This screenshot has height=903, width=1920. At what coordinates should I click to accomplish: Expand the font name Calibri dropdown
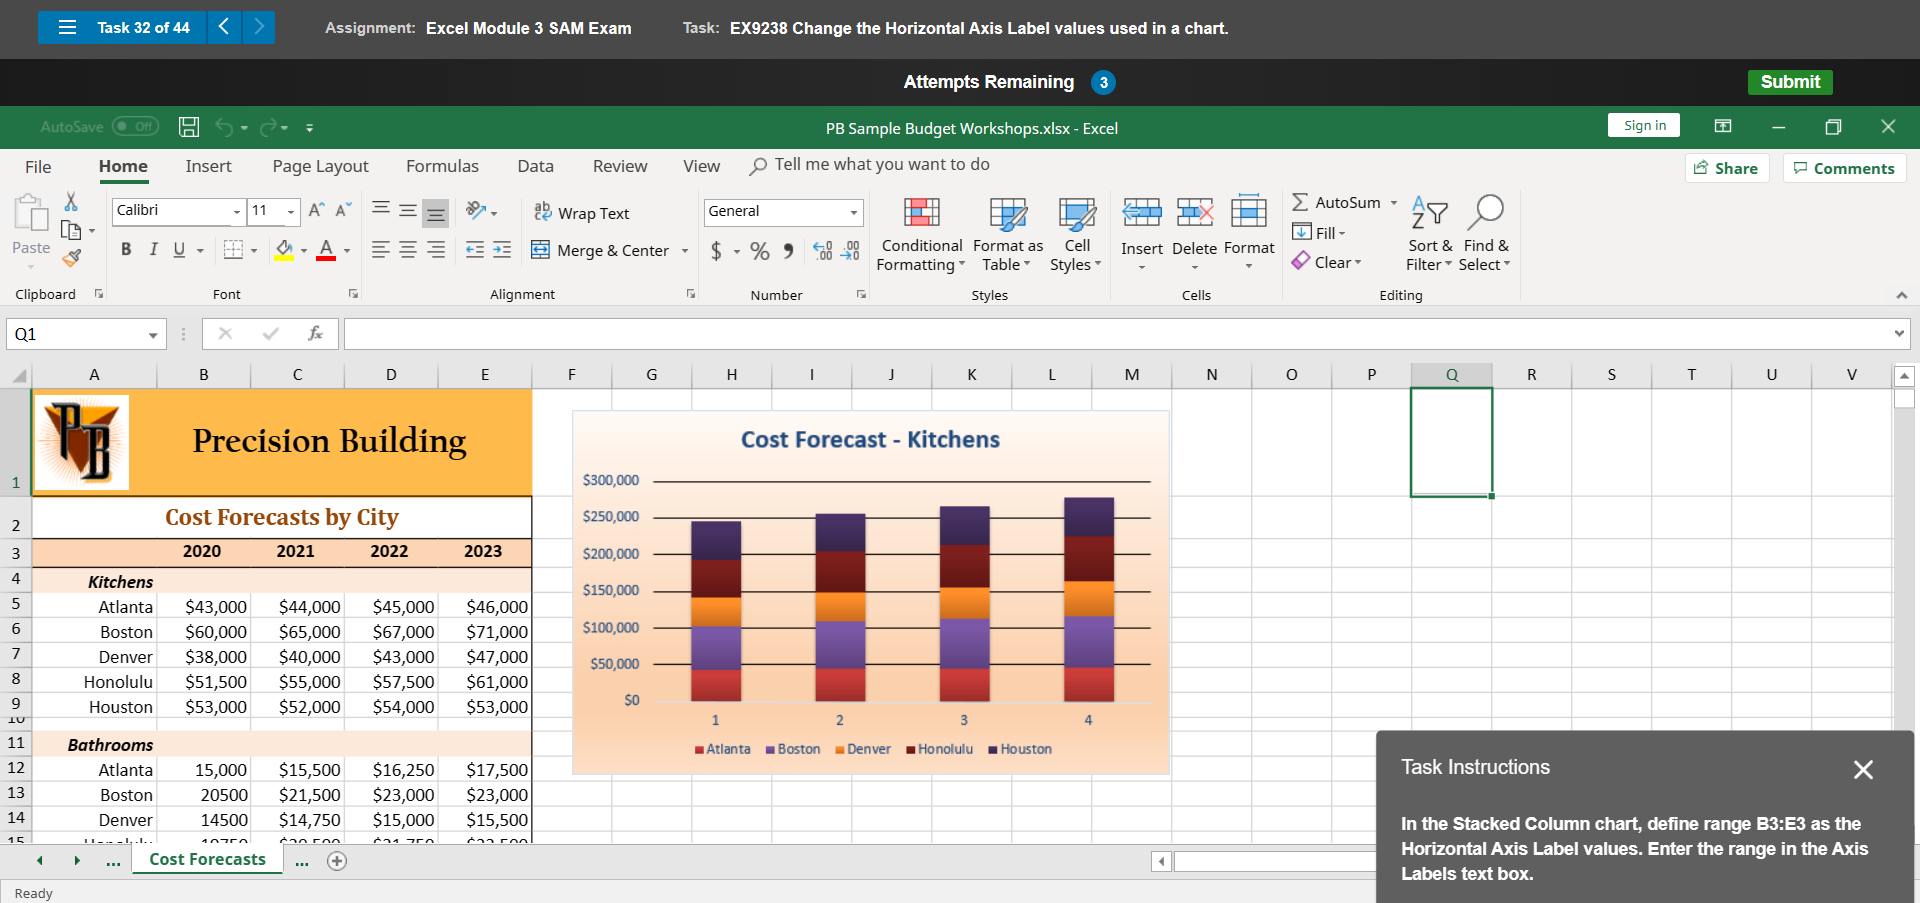coord(237,211)
